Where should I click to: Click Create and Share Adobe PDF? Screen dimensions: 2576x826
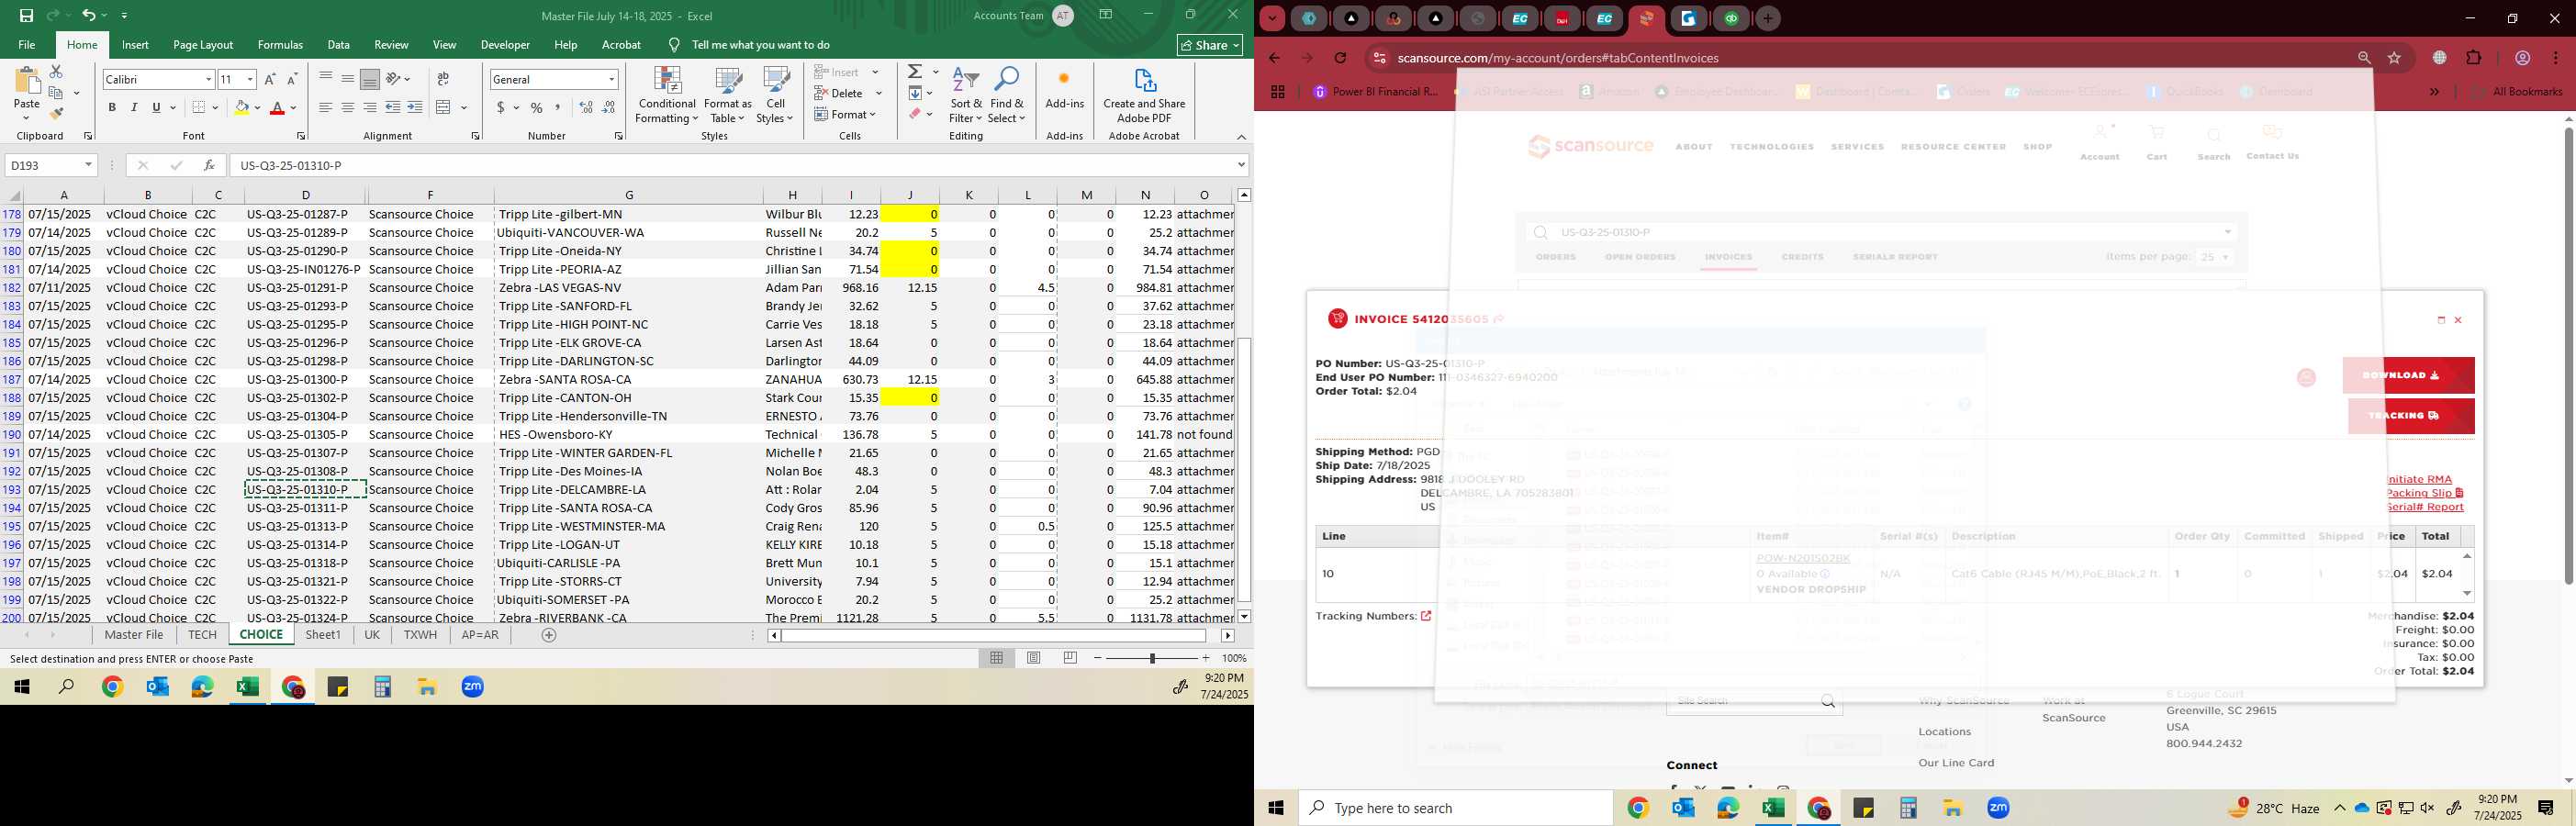[x=1144, y=96]
